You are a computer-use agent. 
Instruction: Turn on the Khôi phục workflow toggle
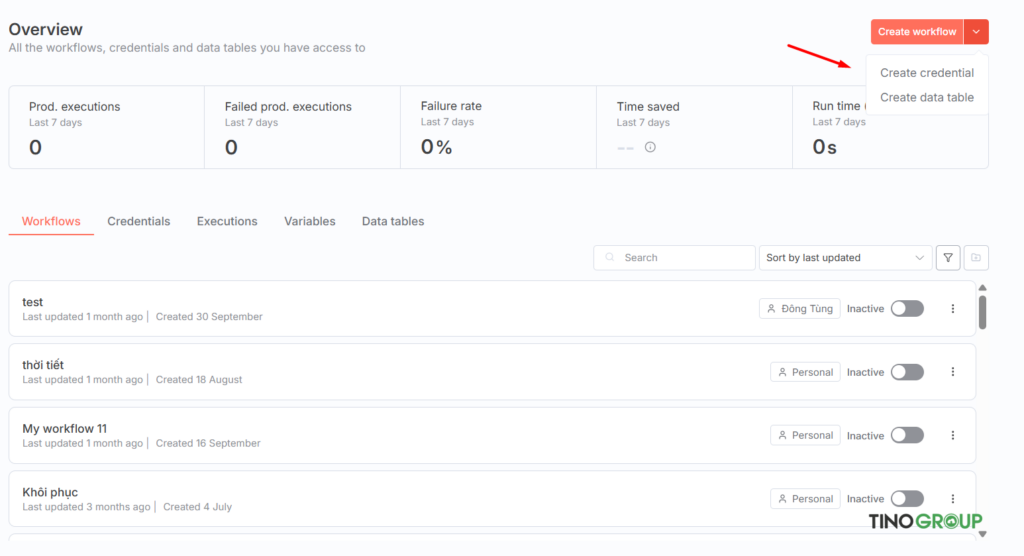pos(907,499)
